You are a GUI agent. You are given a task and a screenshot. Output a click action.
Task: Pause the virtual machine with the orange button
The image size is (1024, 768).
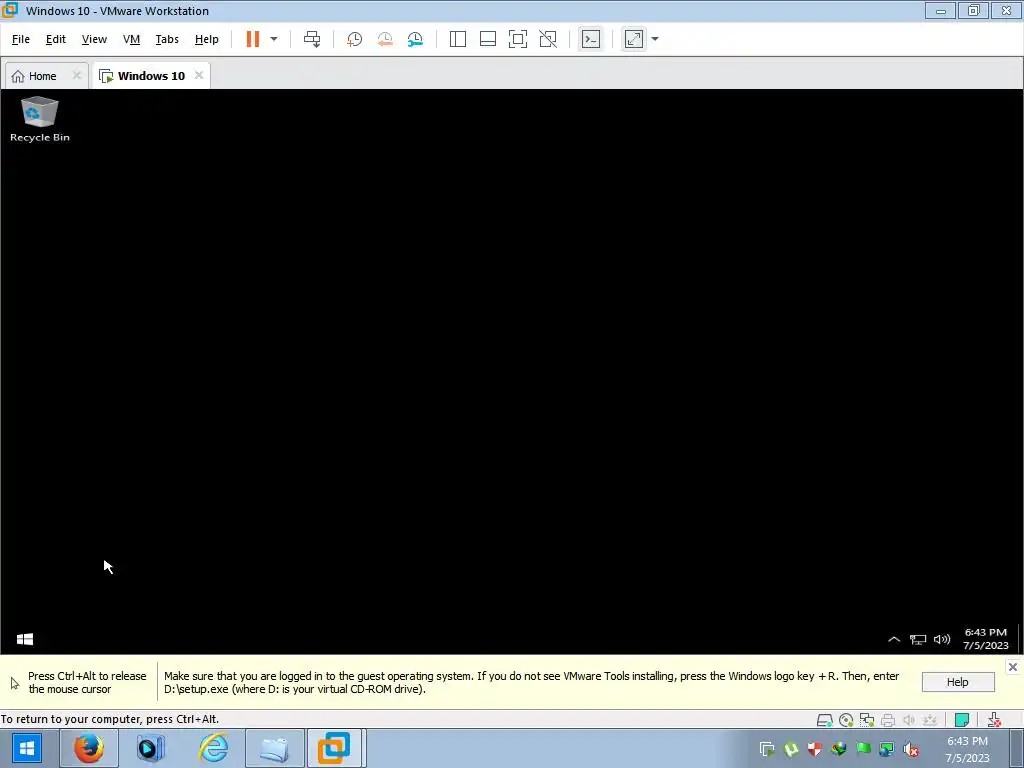click(253, 39)
